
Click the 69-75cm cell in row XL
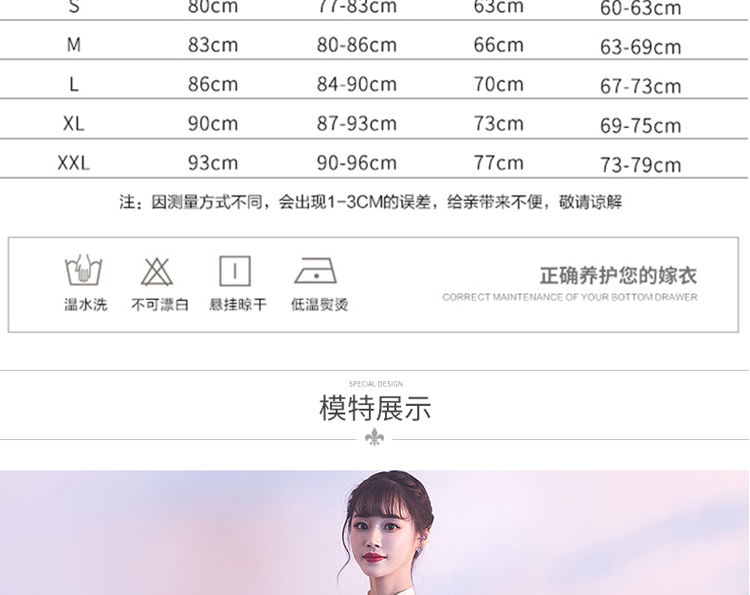640,126
